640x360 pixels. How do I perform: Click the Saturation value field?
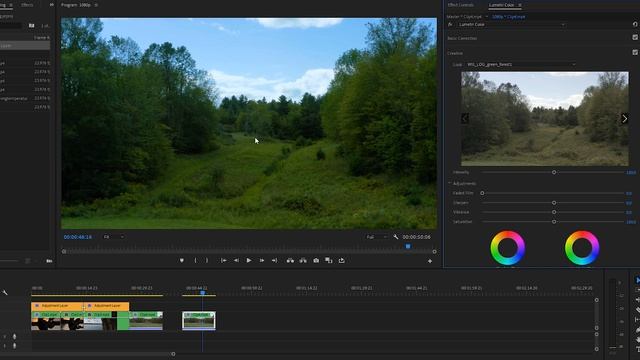click(x=631, y=222)
